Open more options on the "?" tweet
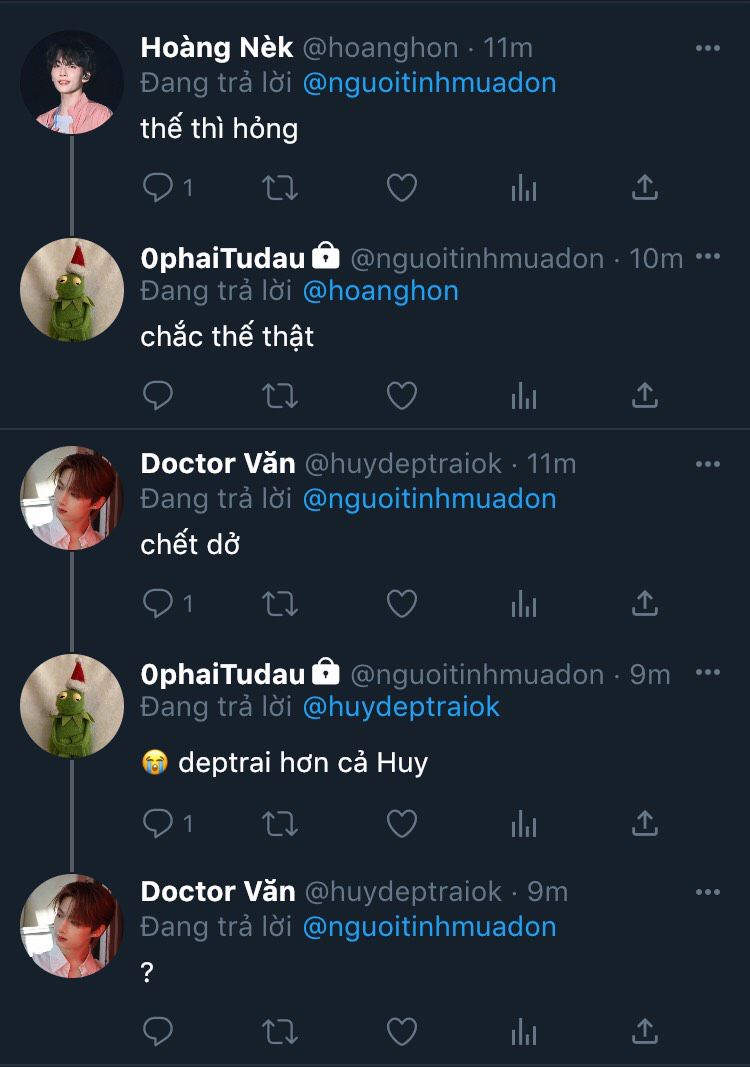The width and height of the screenshot is (750, 1067). [707, 891]
